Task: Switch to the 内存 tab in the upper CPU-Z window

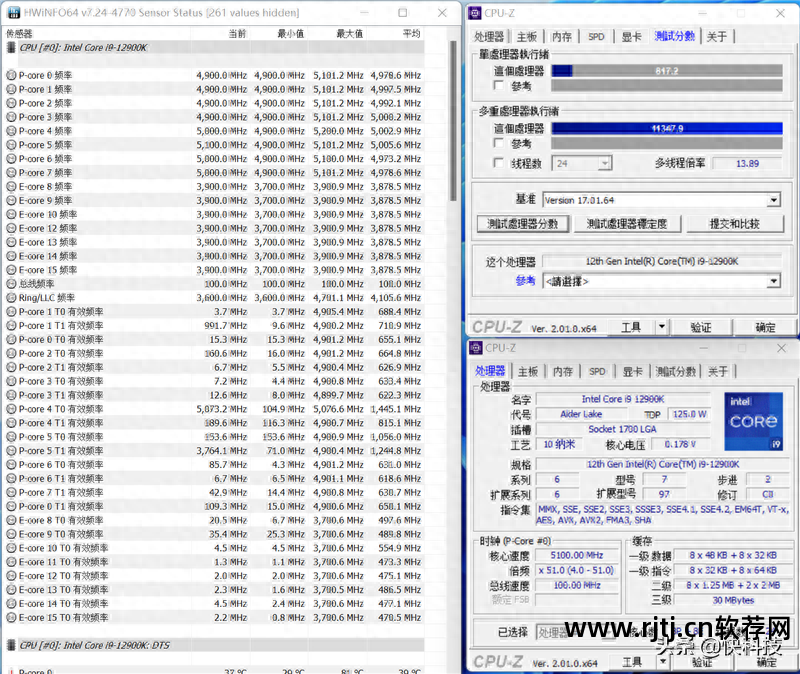Action: tap(562, 36)
